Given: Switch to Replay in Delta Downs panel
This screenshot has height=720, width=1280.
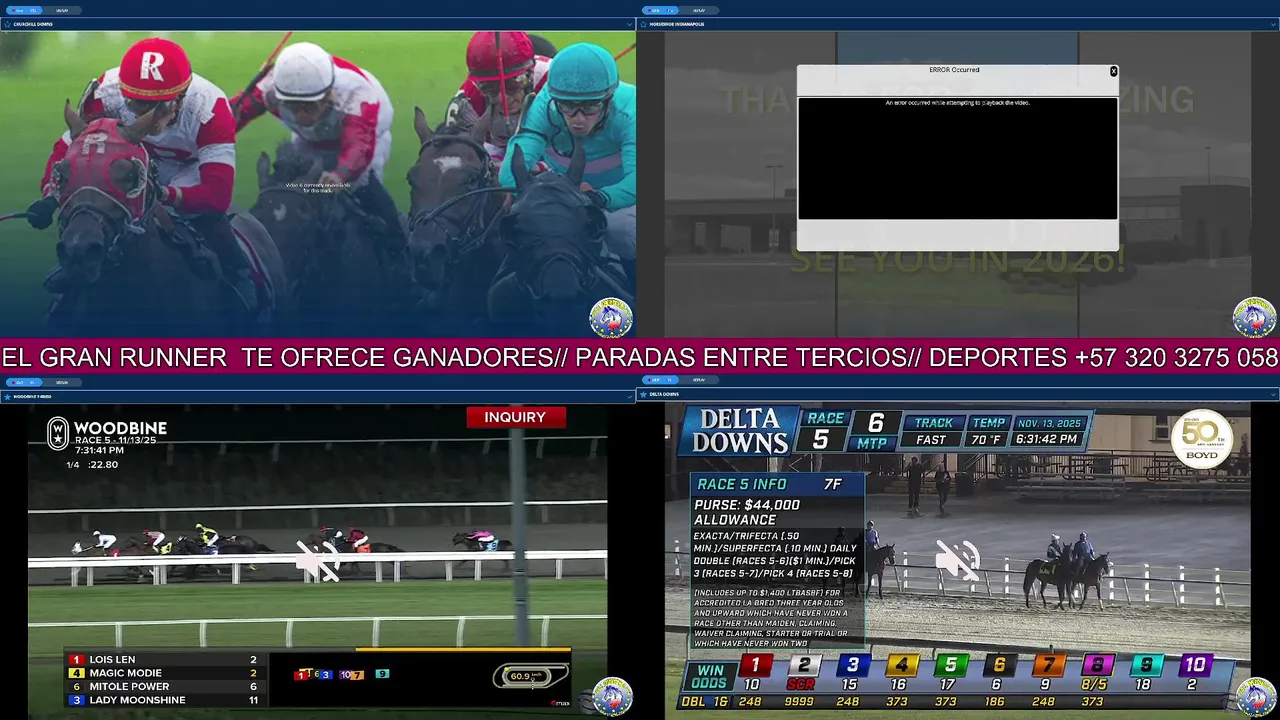Looking at the screenshot, I should click(x=699, y=380).
